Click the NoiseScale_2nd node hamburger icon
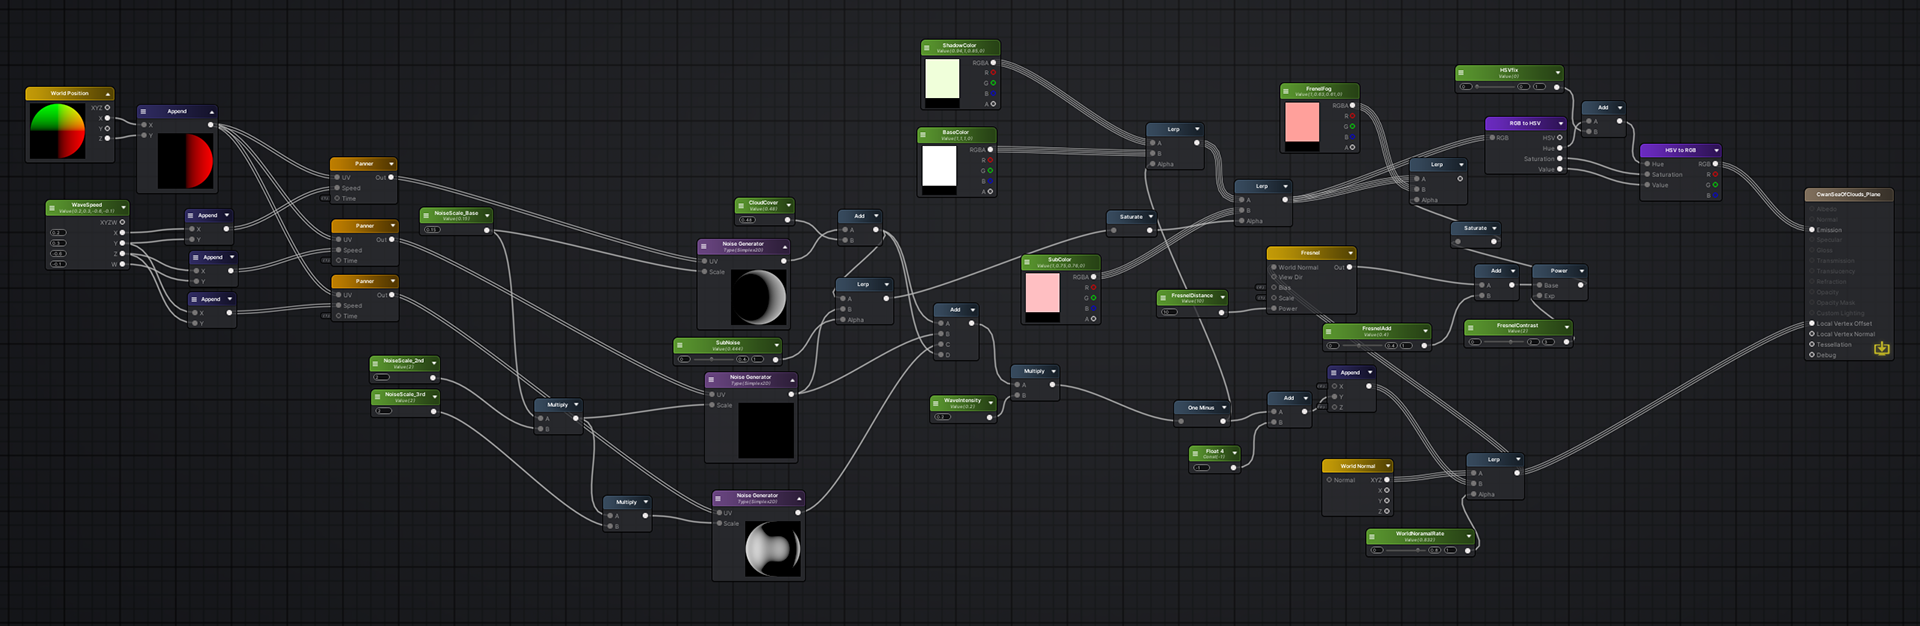The image size is (1920, 626). pyautogui.click(x=376, y=363)
